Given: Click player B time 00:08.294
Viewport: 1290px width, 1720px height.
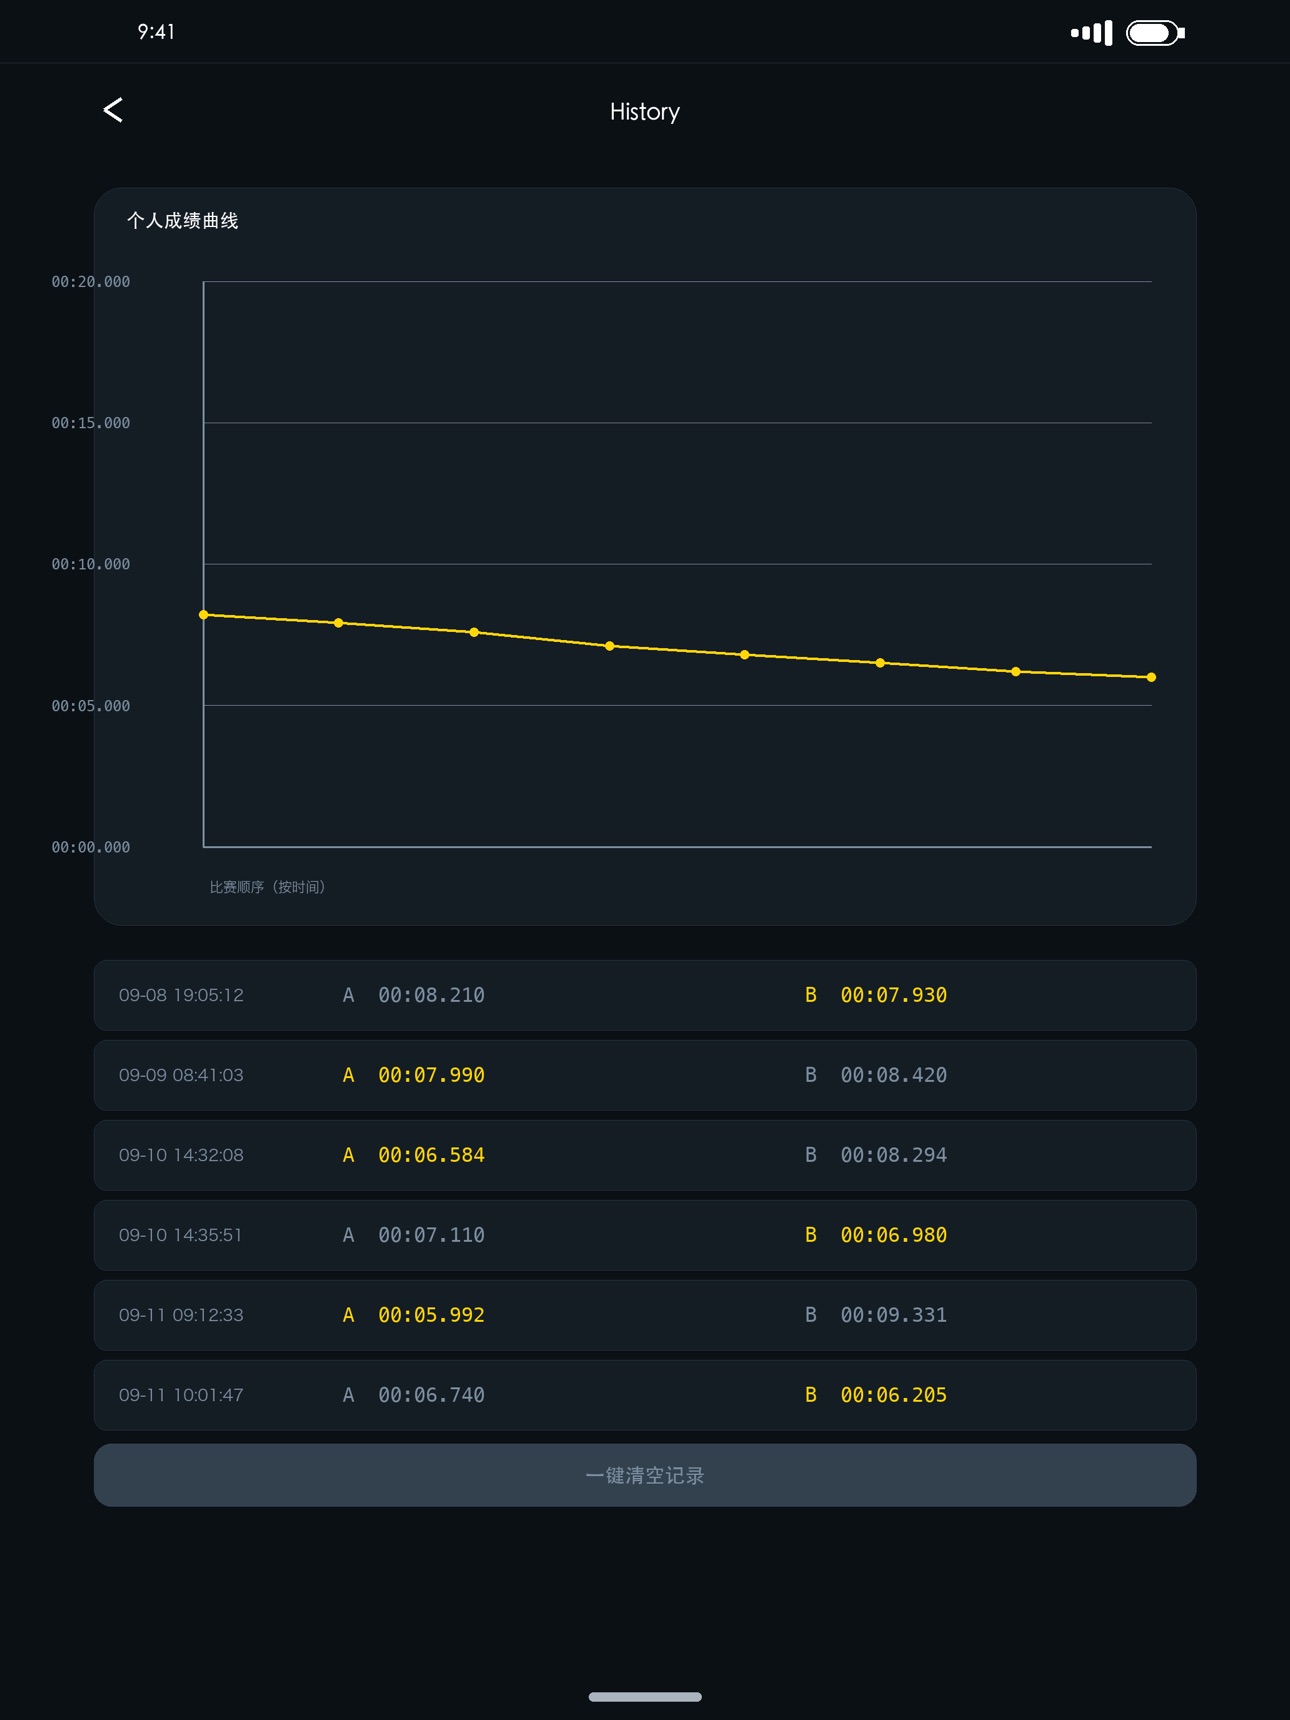Looking at the screenshot, I should tap(894, 1155).
